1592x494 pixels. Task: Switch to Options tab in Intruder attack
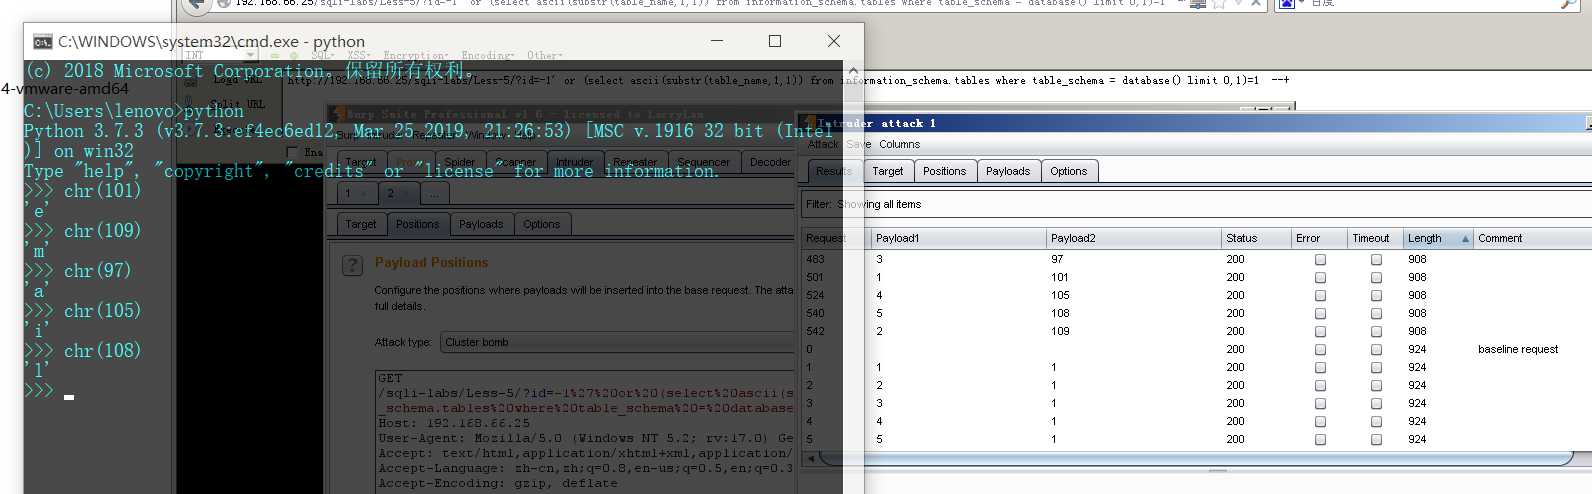tap(1068, 171)
